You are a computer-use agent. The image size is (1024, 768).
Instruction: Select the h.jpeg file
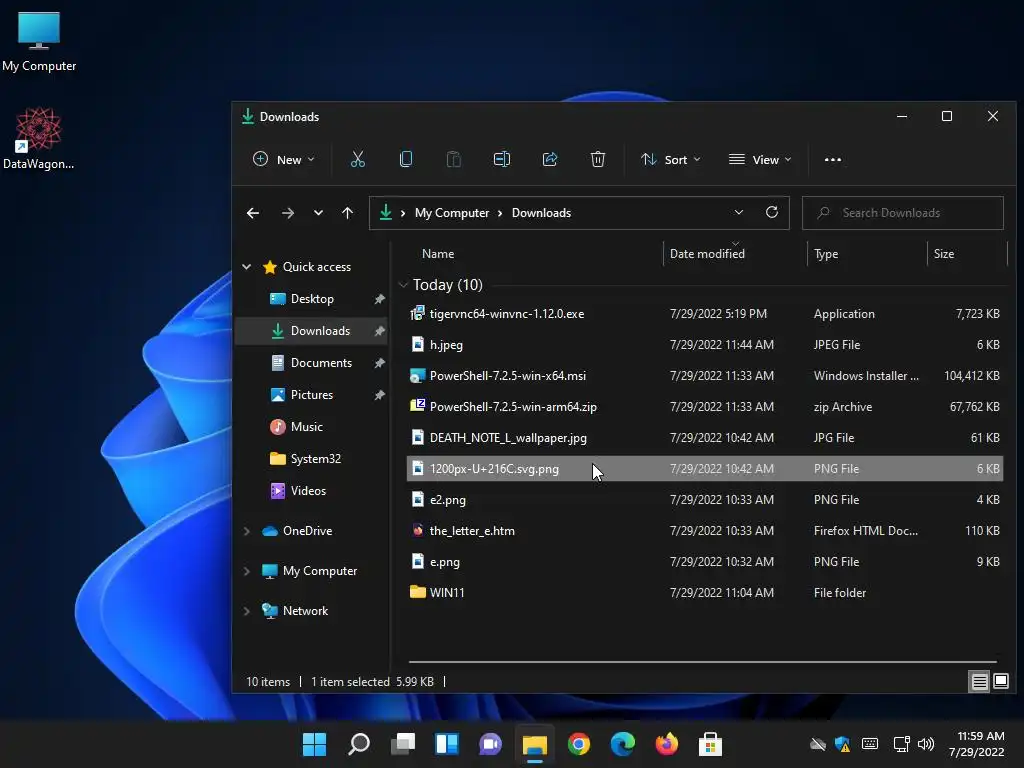pos(705,344)
